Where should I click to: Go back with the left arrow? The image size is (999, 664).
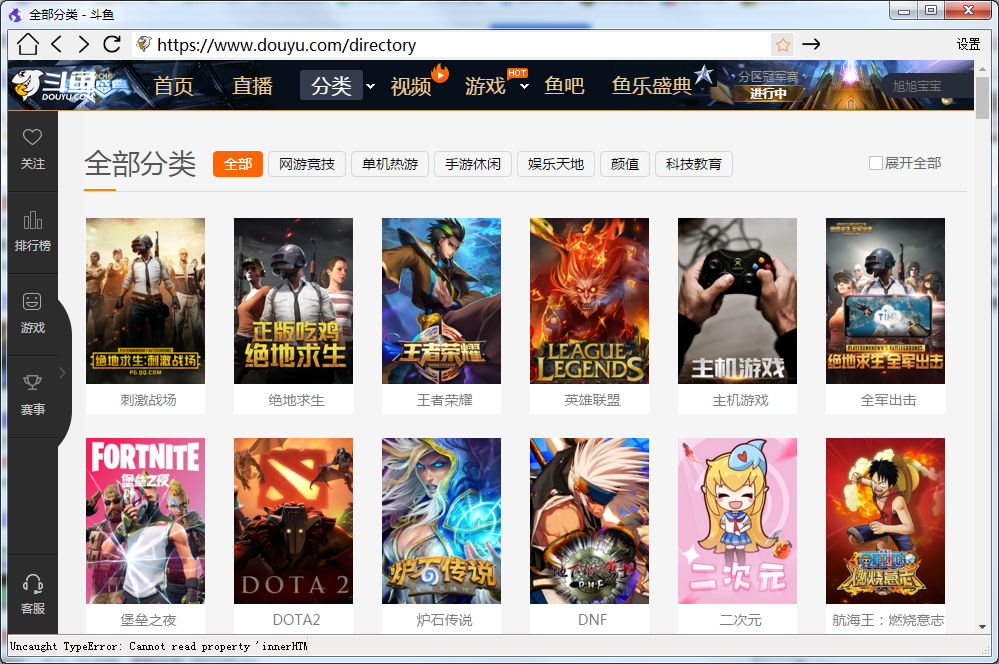pos(57,44)
